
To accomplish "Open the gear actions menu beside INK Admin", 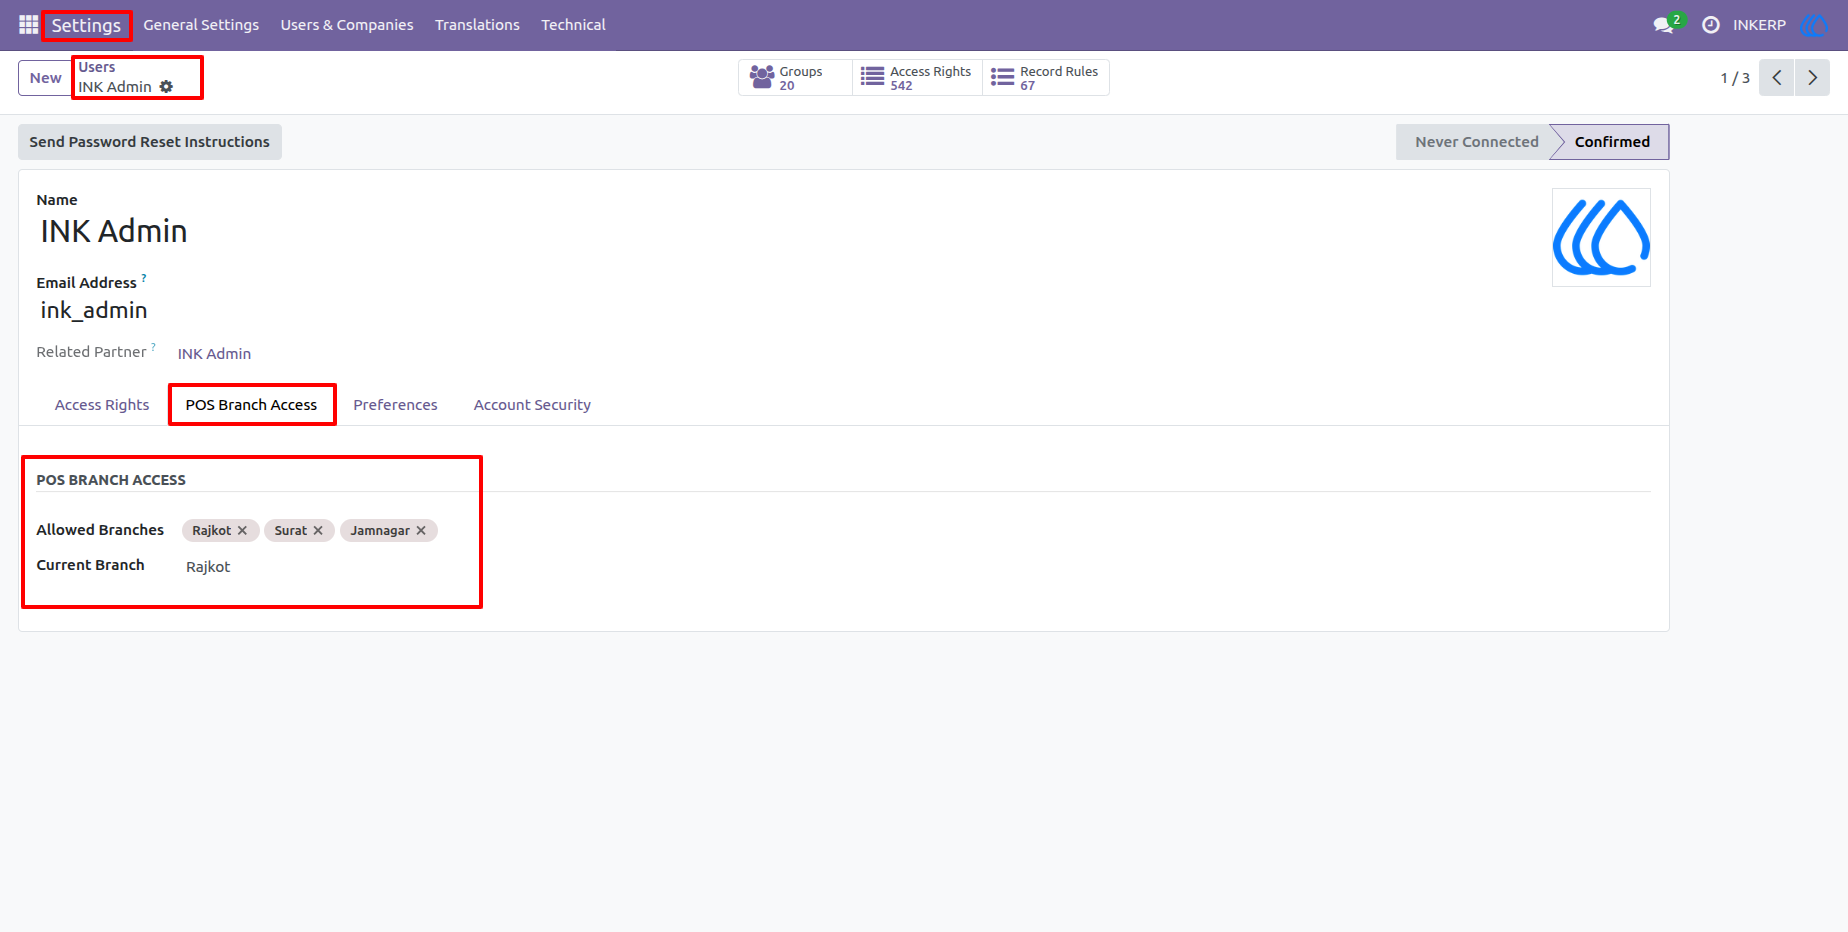I will pos(166,87).
